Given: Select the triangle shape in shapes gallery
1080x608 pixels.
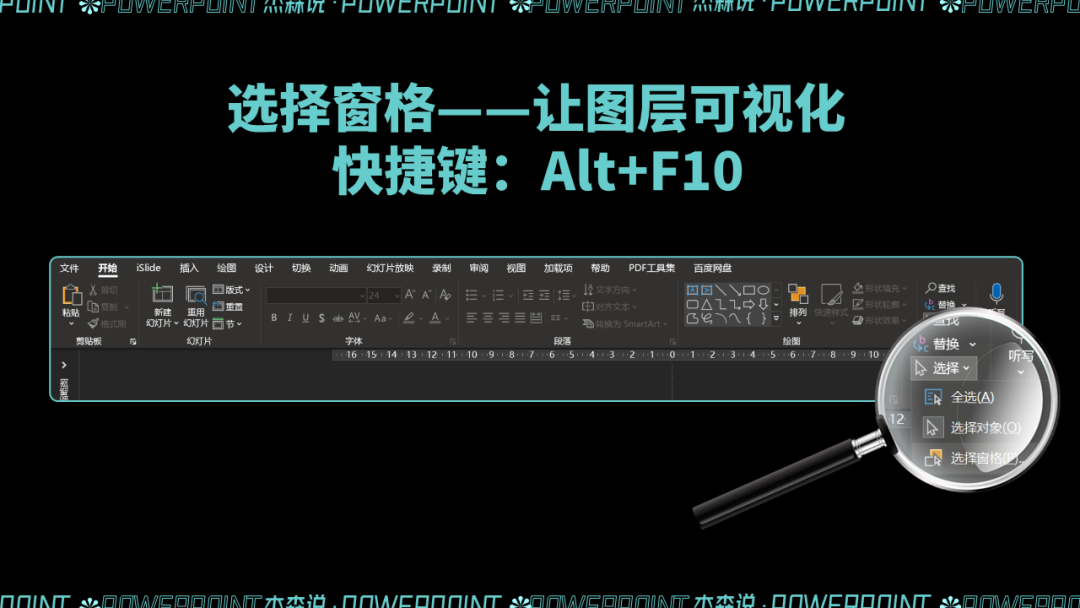Looking at the screenshot, I should (707, 304).
